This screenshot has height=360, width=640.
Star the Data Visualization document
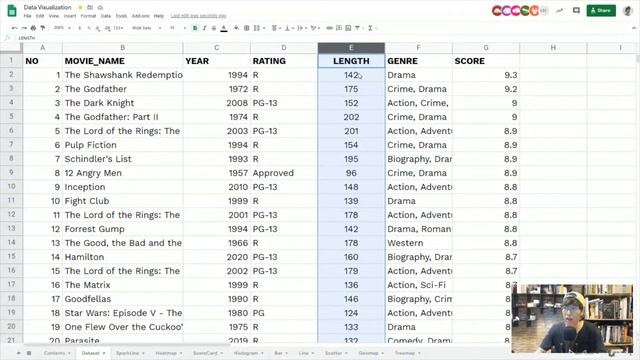pos(80,7)
